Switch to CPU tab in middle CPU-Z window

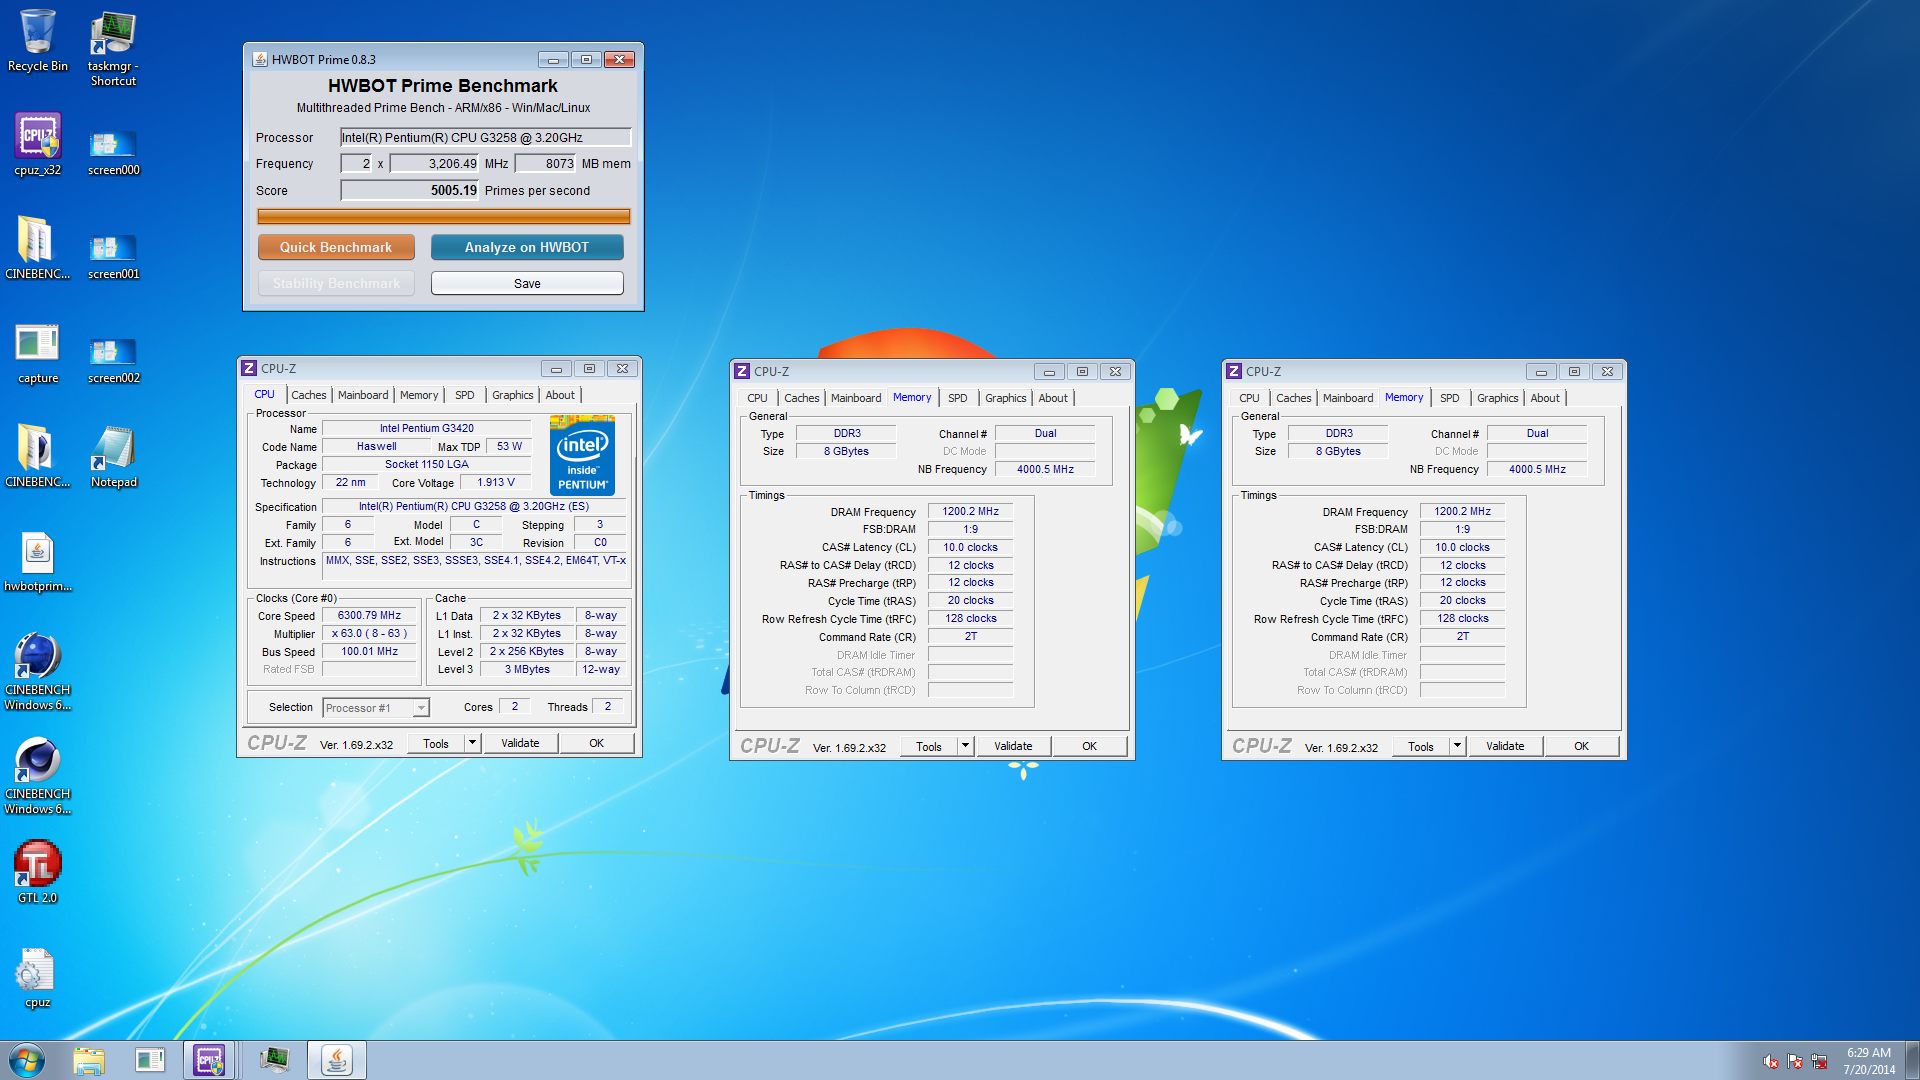click(x=758, y=398)
